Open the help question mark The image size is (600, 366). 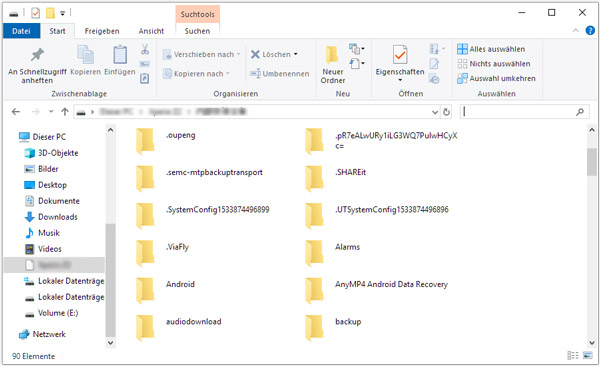590,31
